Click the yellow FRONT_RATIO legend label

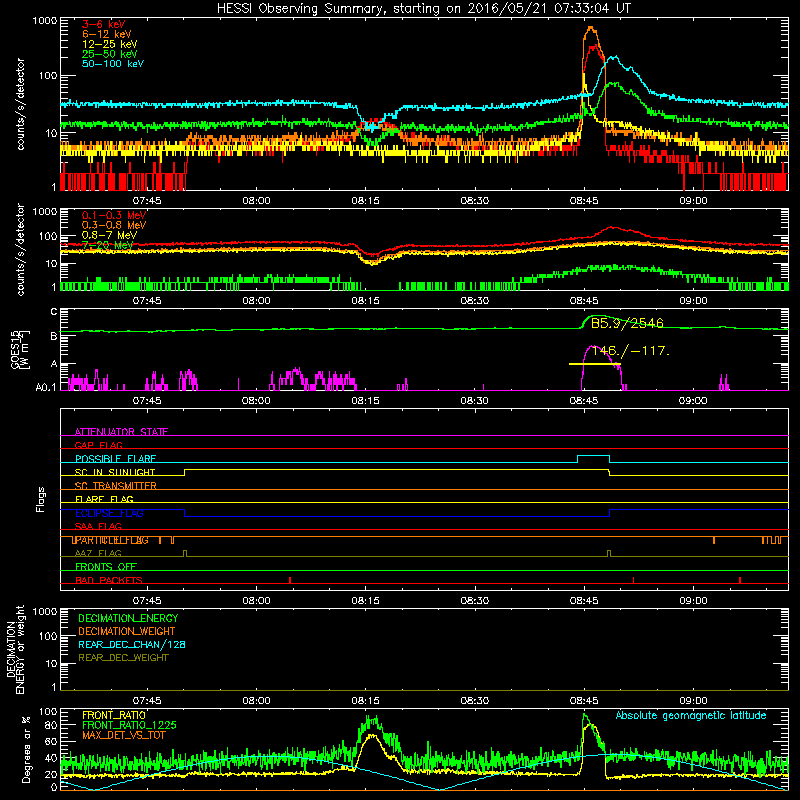point(114,715)
